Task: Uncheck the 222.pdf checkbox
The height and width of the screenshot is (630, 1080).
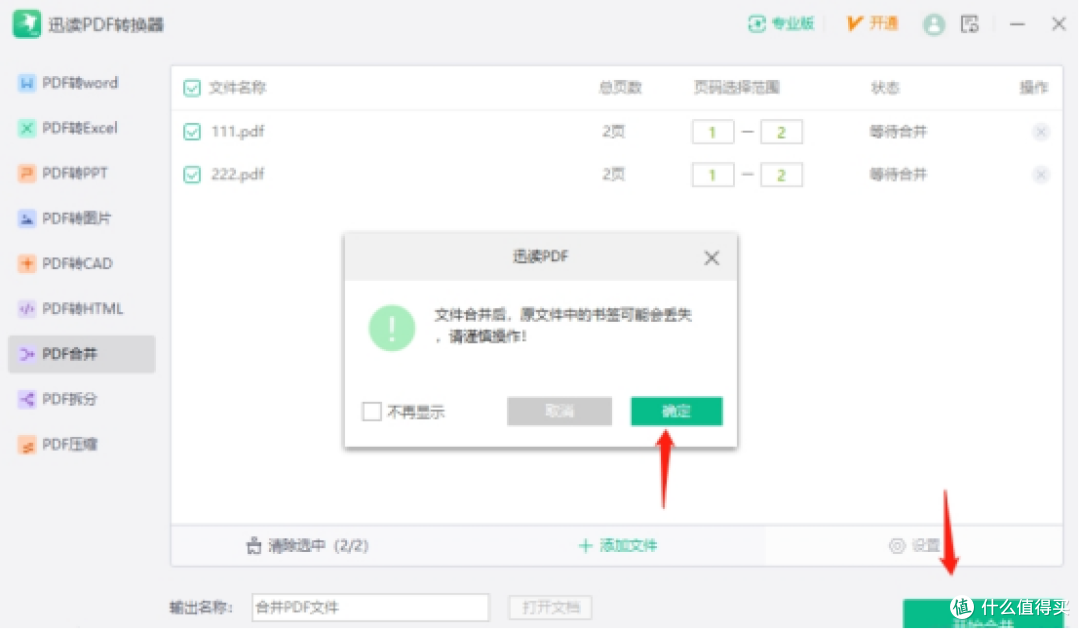Action: pyautogui.click(x=192, y=175)
